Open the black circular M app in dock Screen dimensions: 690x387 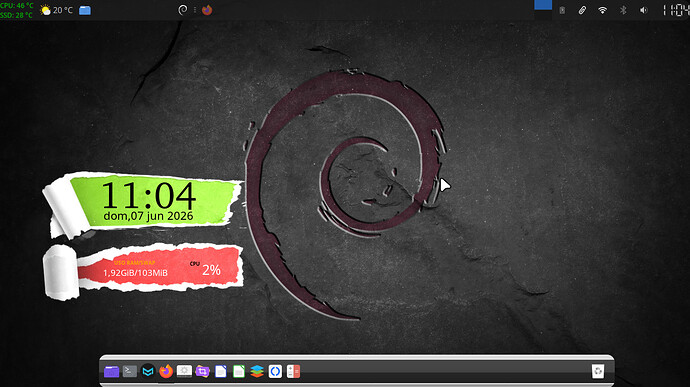pos(148,371)
